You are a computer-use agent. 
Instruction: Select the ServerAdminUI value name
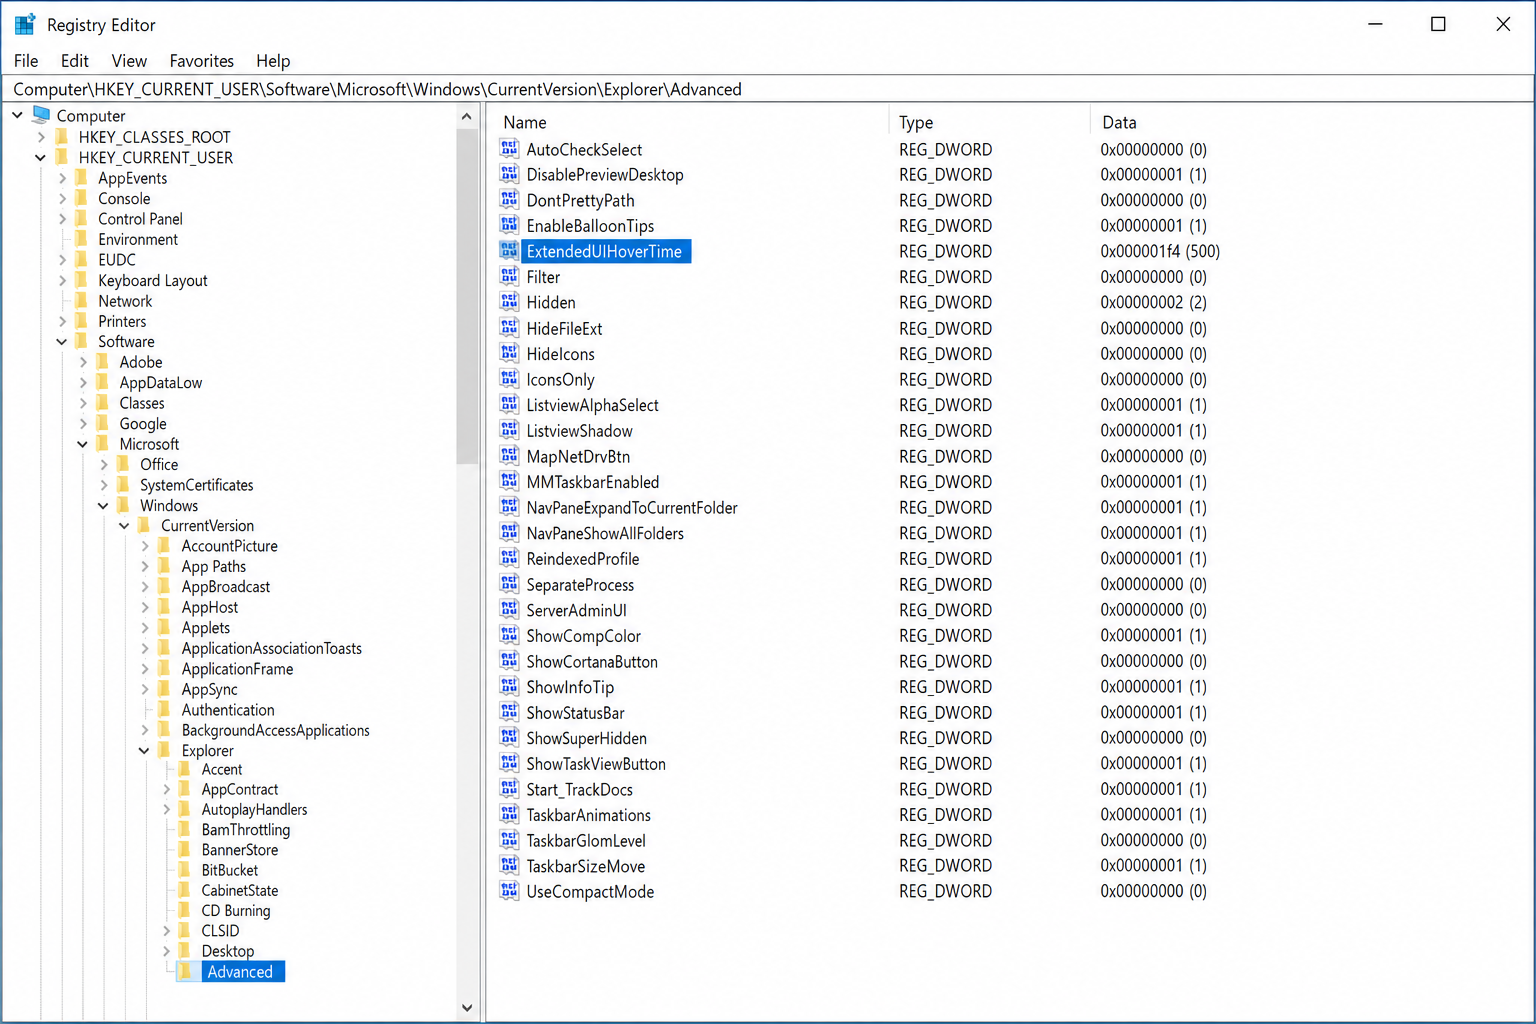[577, 610]
